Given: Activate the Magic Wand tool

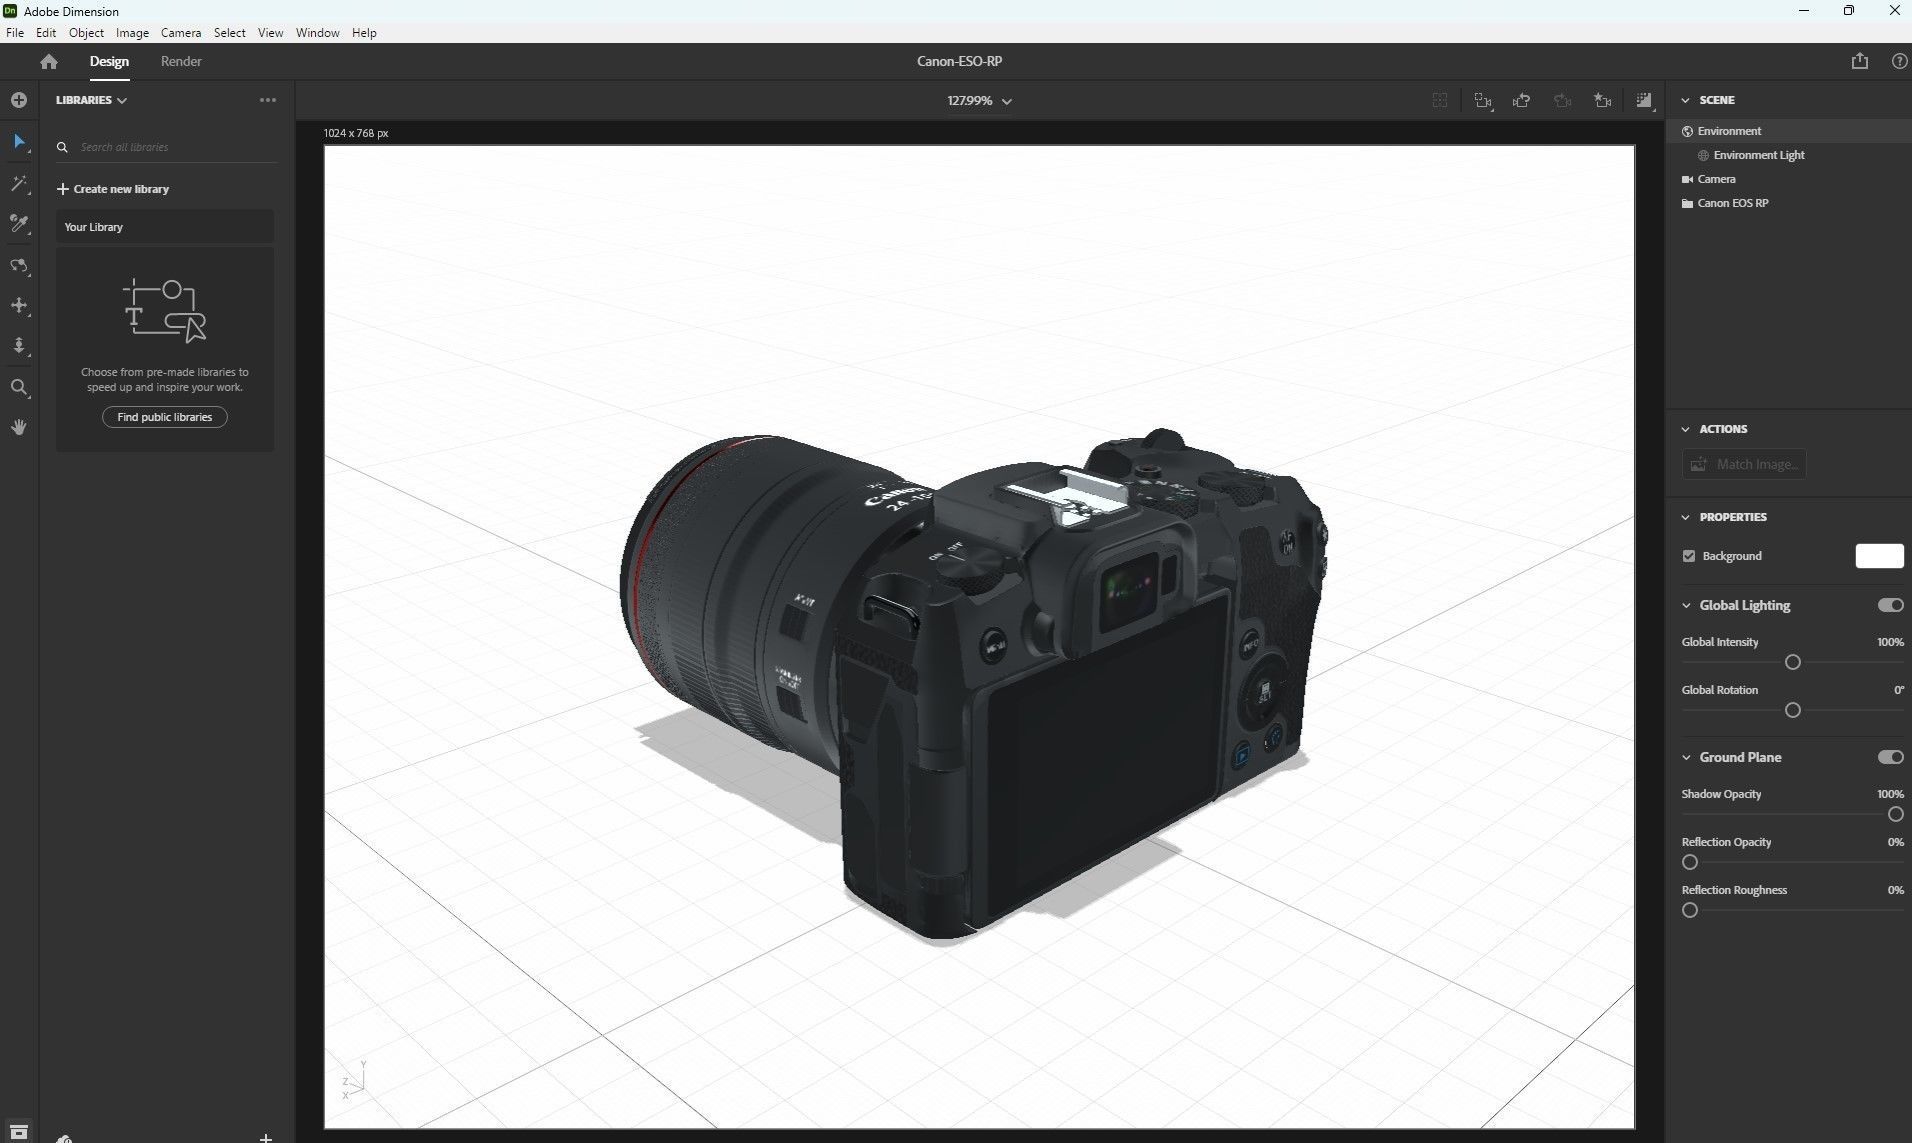Looking at the screenshot, I should 19,184.
